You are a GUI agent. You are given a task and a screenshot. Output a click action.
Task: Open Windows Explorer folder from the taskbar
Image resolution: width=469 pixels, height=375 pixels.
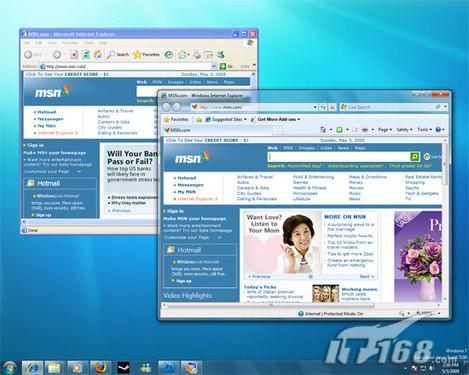coord(55,367)
